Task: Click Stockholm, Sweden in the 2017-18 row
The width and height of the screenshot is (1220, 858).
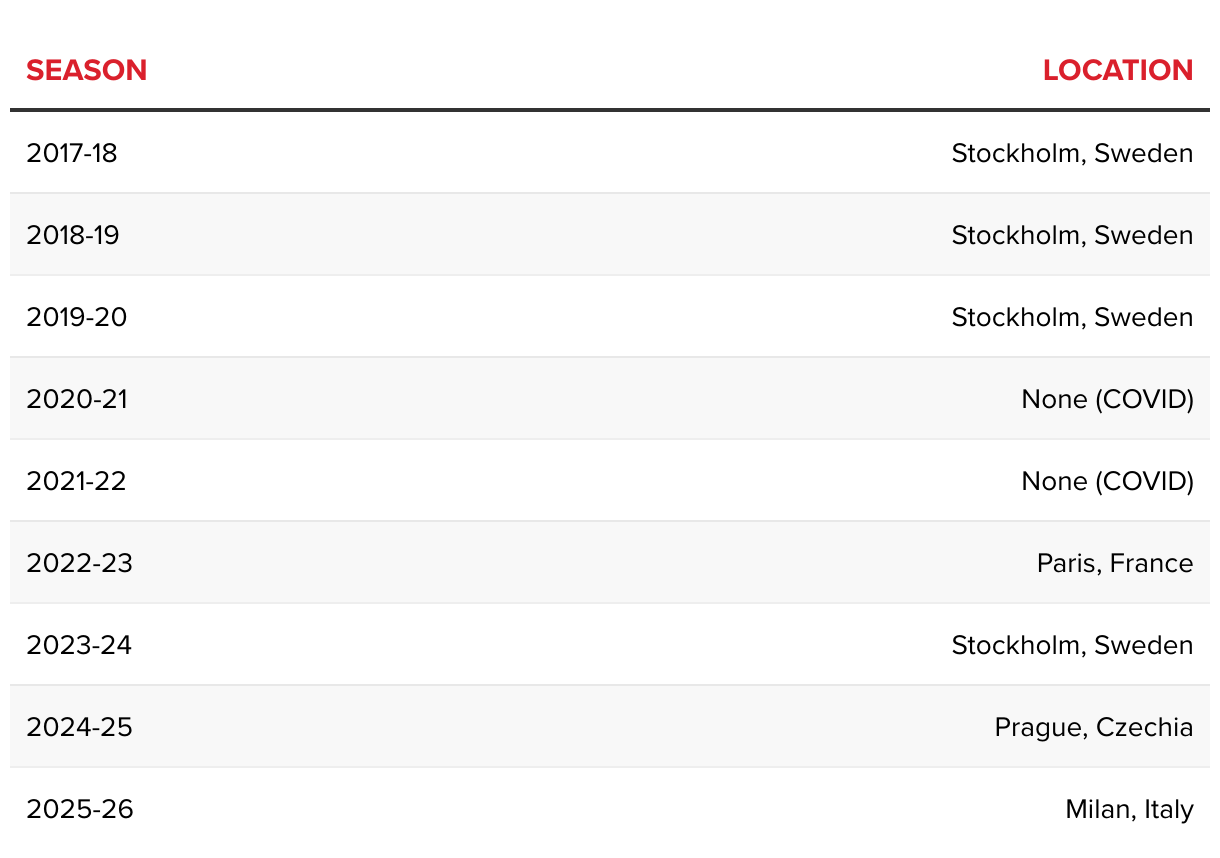Action: point(1072,153)
